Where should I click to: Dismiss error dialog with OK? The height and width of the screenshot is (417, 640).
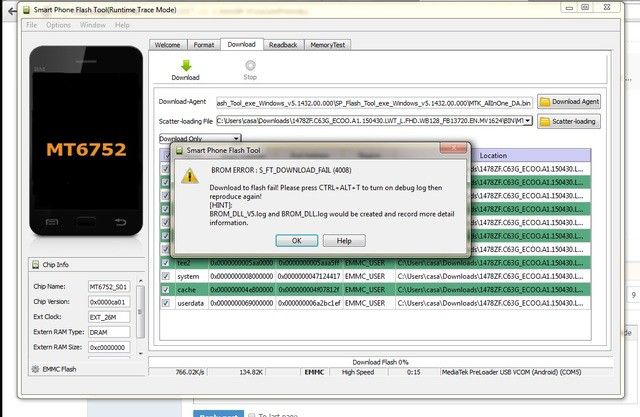[x=297, y=241]
